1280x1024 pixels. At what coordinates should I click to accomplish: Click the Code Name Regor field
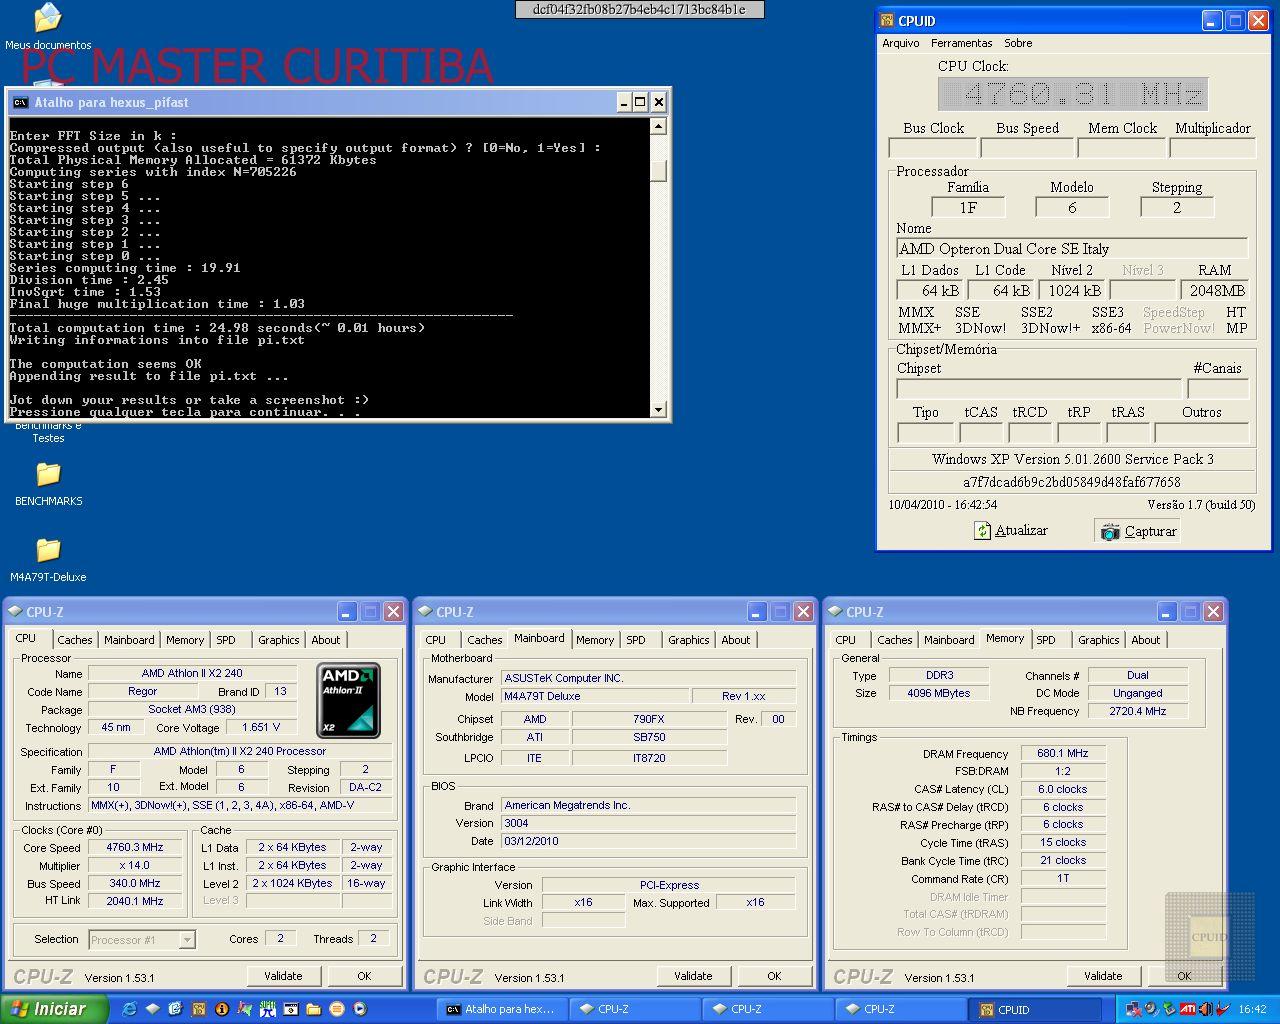[x=142, y=691]
